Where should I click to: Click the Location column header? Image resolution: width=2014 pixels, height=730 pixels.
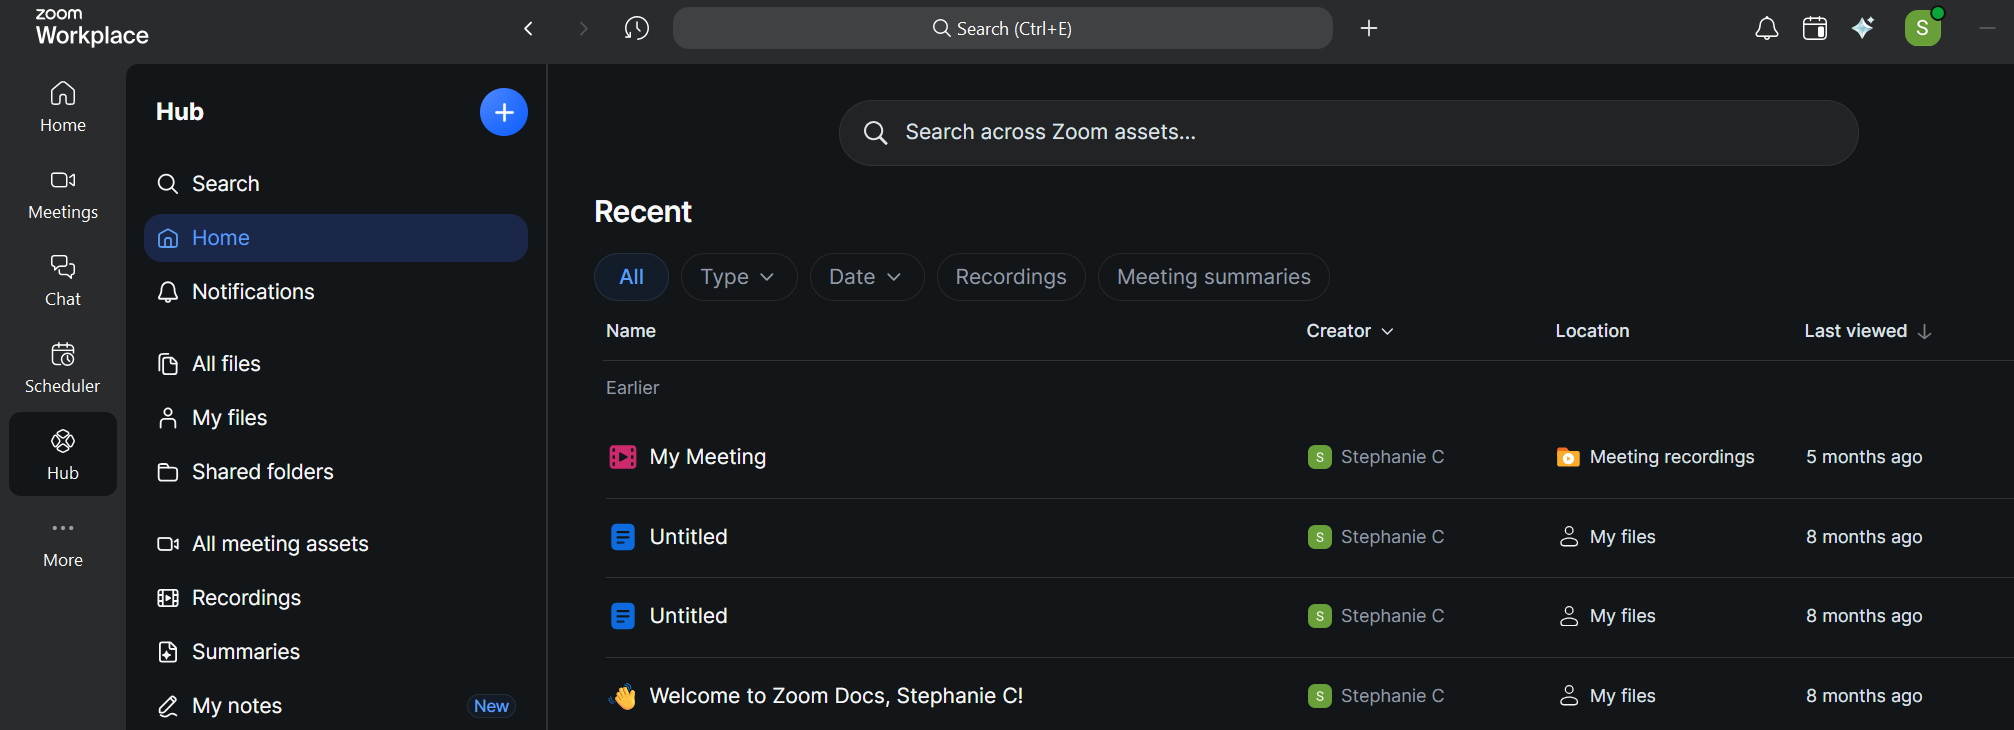[x=1592, y=331]
